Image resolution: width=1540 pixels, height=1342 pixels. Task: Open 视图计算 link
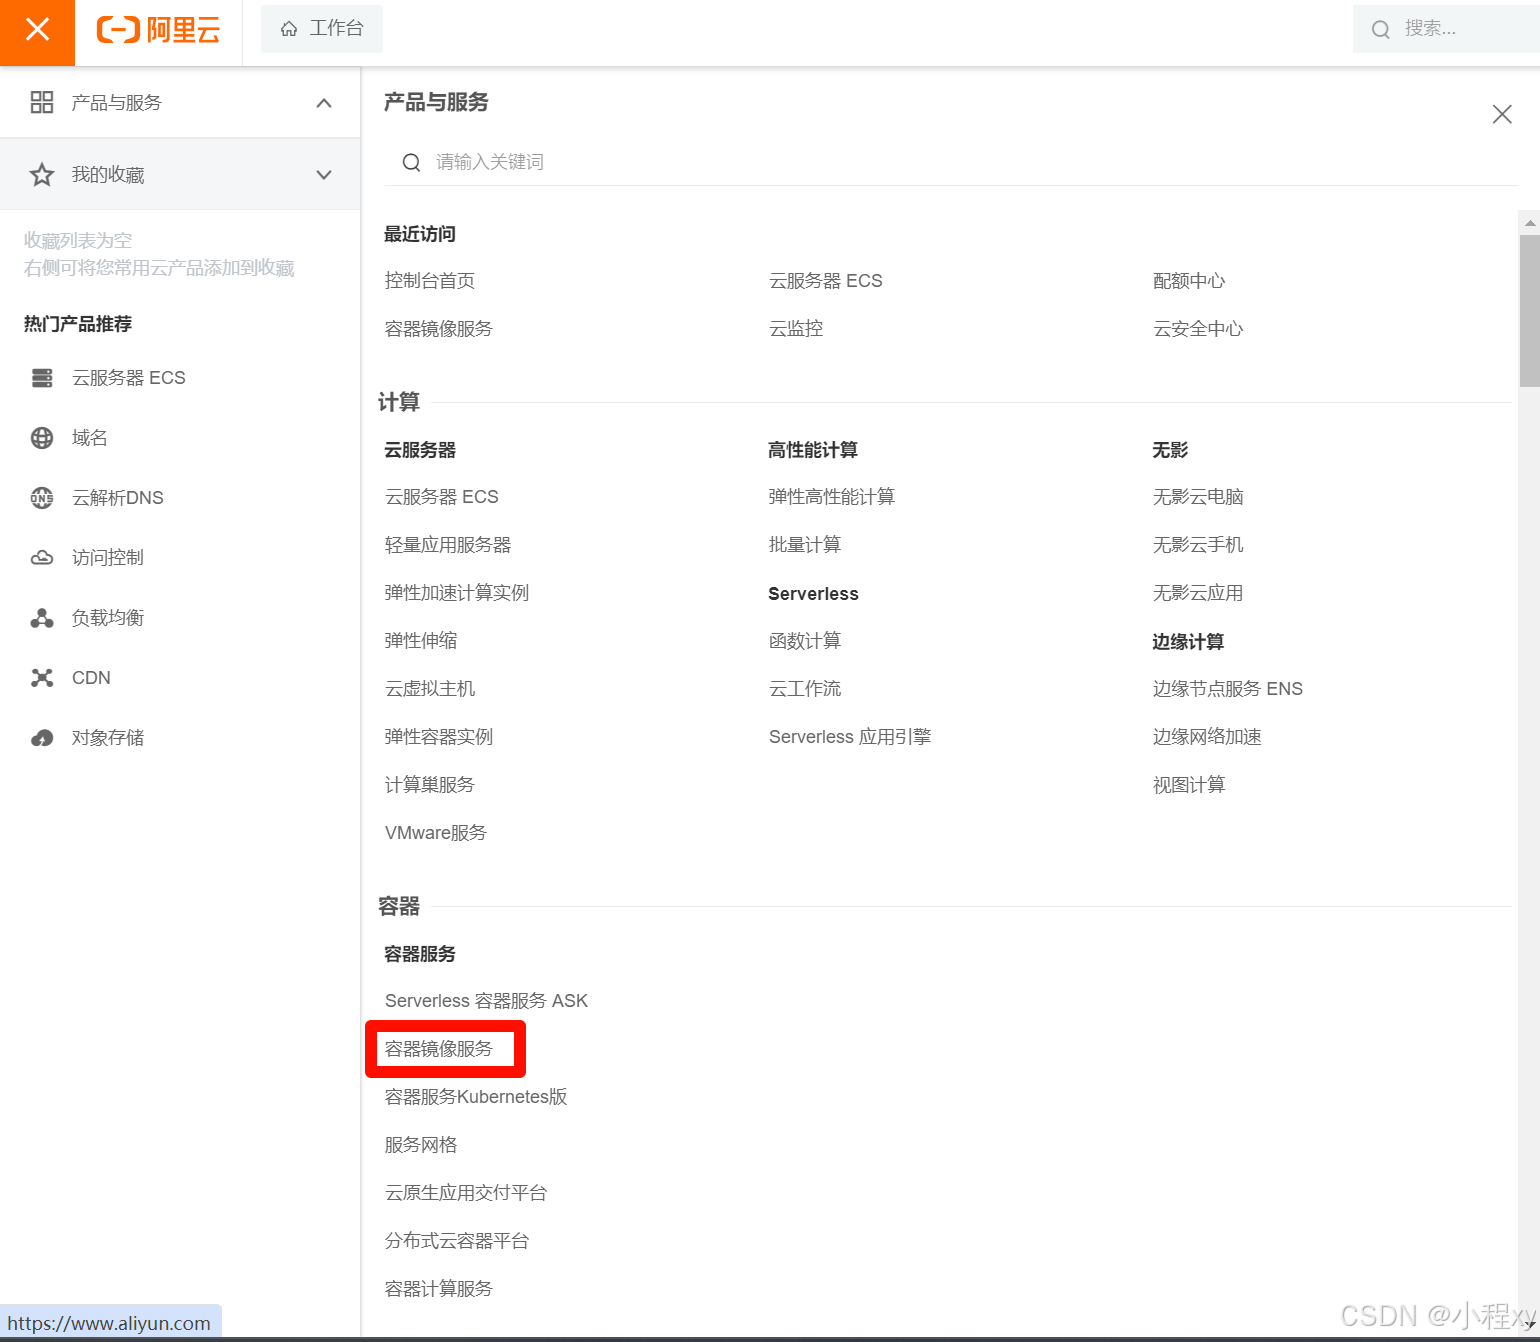tap(1189, 785)
